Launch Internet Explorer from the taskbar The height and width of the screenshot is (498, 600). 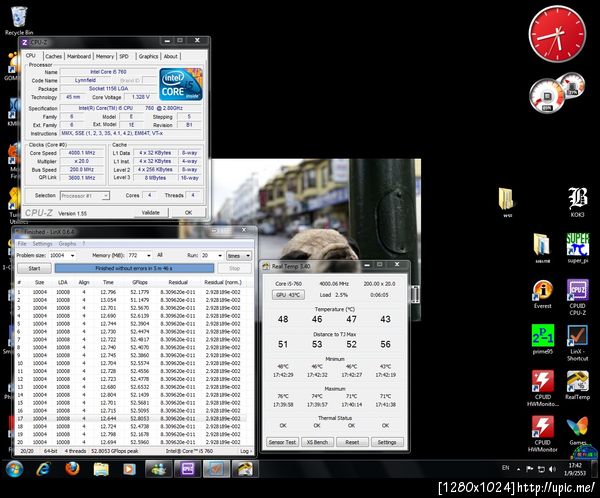tap(43, 469)
